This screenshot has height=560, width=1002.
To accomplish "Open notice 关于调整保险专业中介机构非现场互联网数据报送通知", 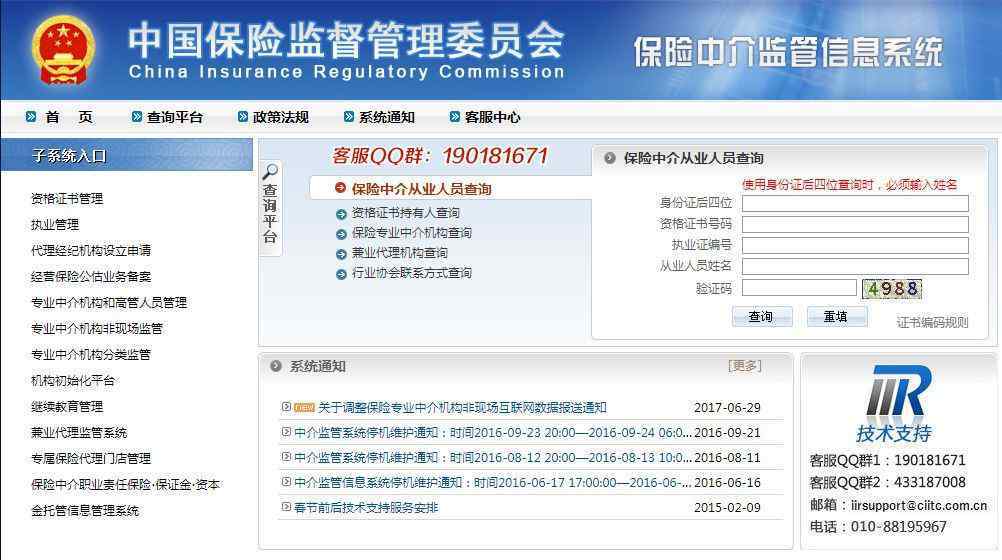I will tap(462, 407).
